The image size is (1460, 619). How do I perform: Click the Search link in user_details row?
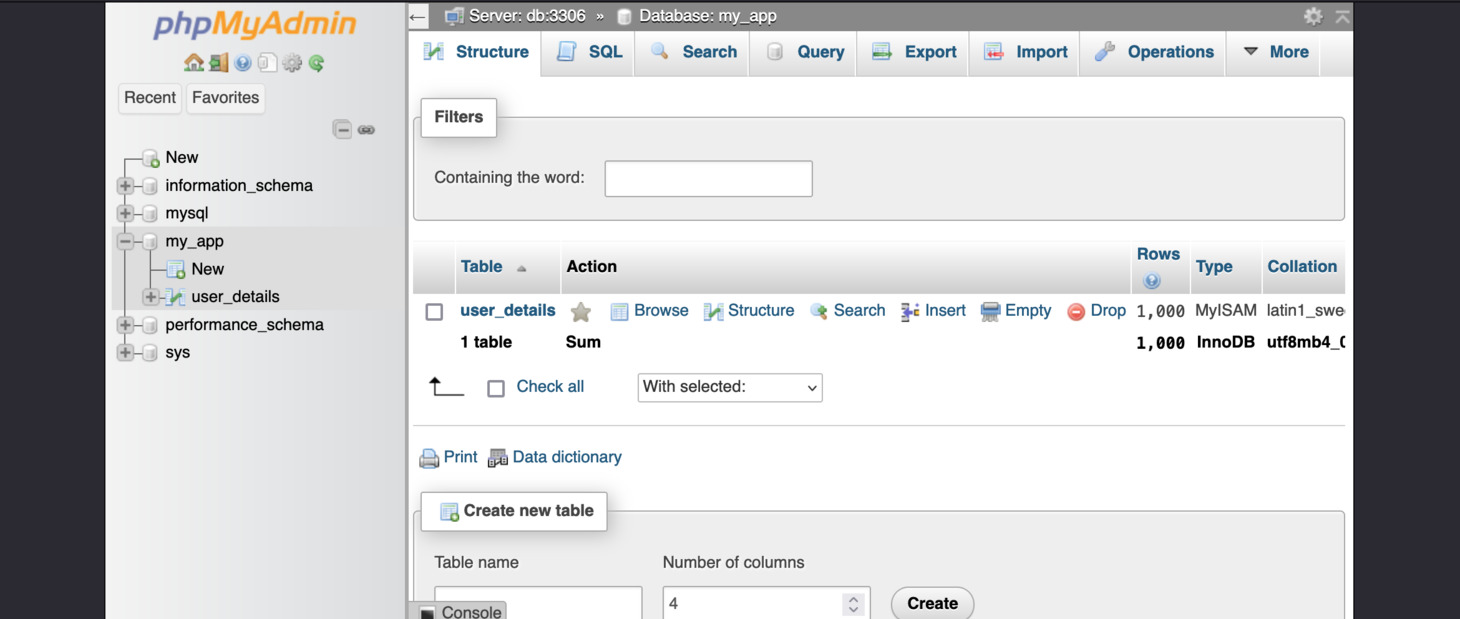[x=859, y=311]
